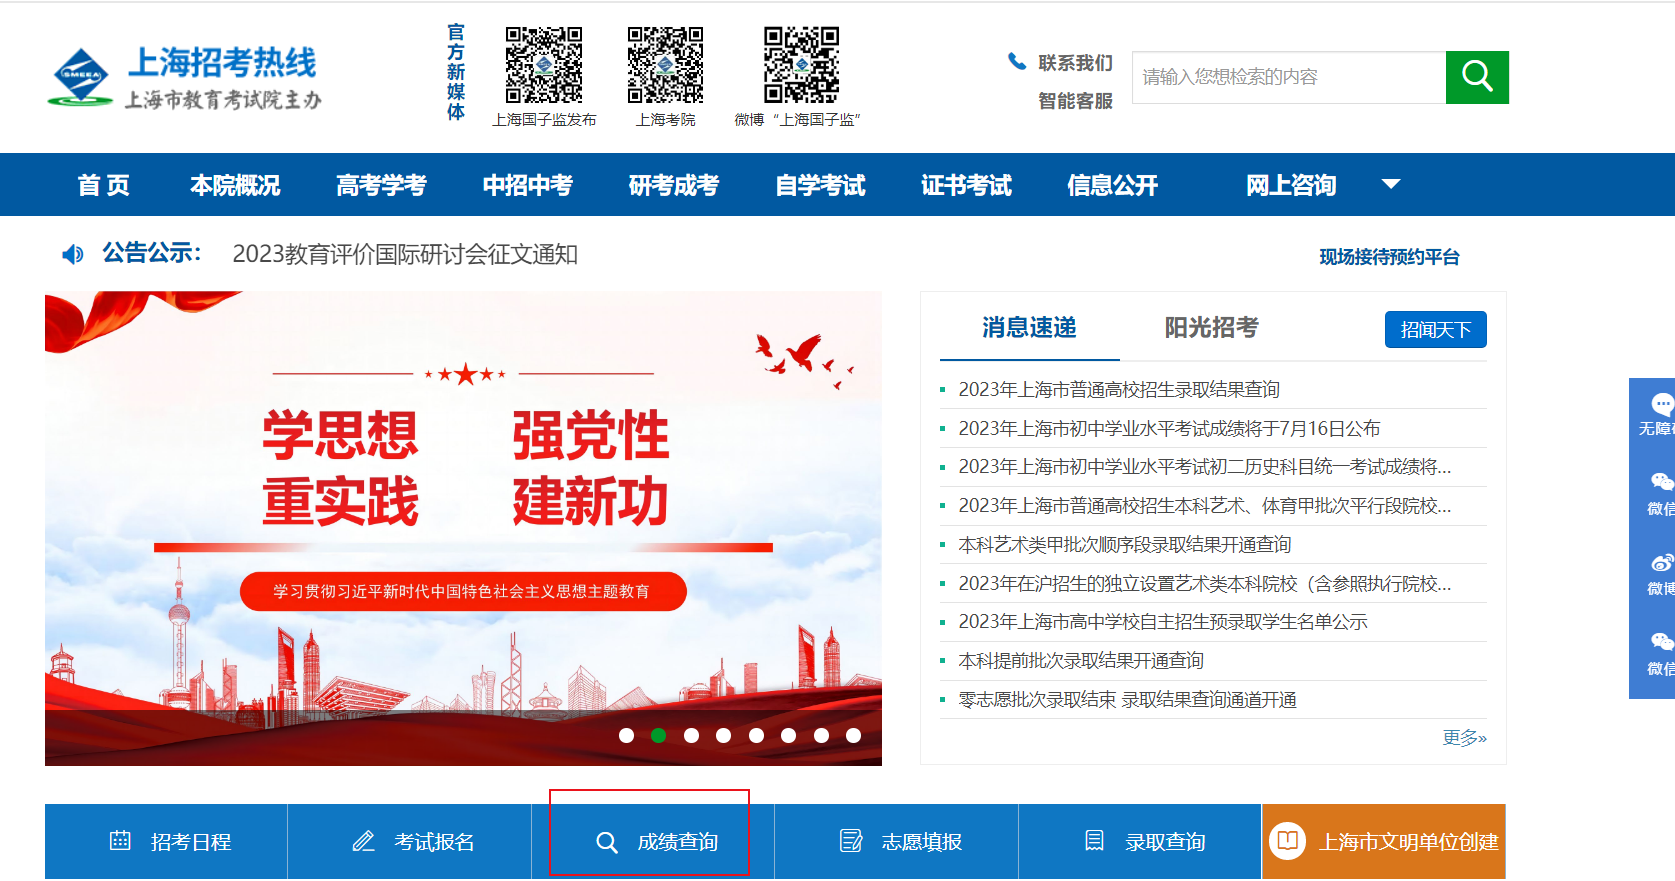Screen dimensions: 1675x881
Task: Click the 无障碍 chat bubble sidebar icon
Action: pos(1661,404)
